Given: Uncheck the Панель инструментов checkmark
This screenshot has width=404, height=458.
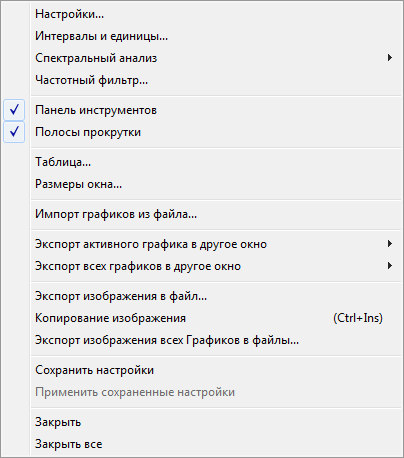Looking at the screenshot, I should [x=14, y=110].
